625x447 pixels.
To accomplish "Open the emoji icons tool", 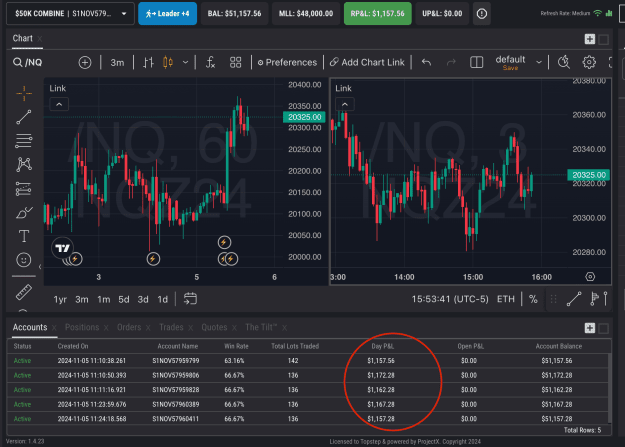I will [24, 260].
